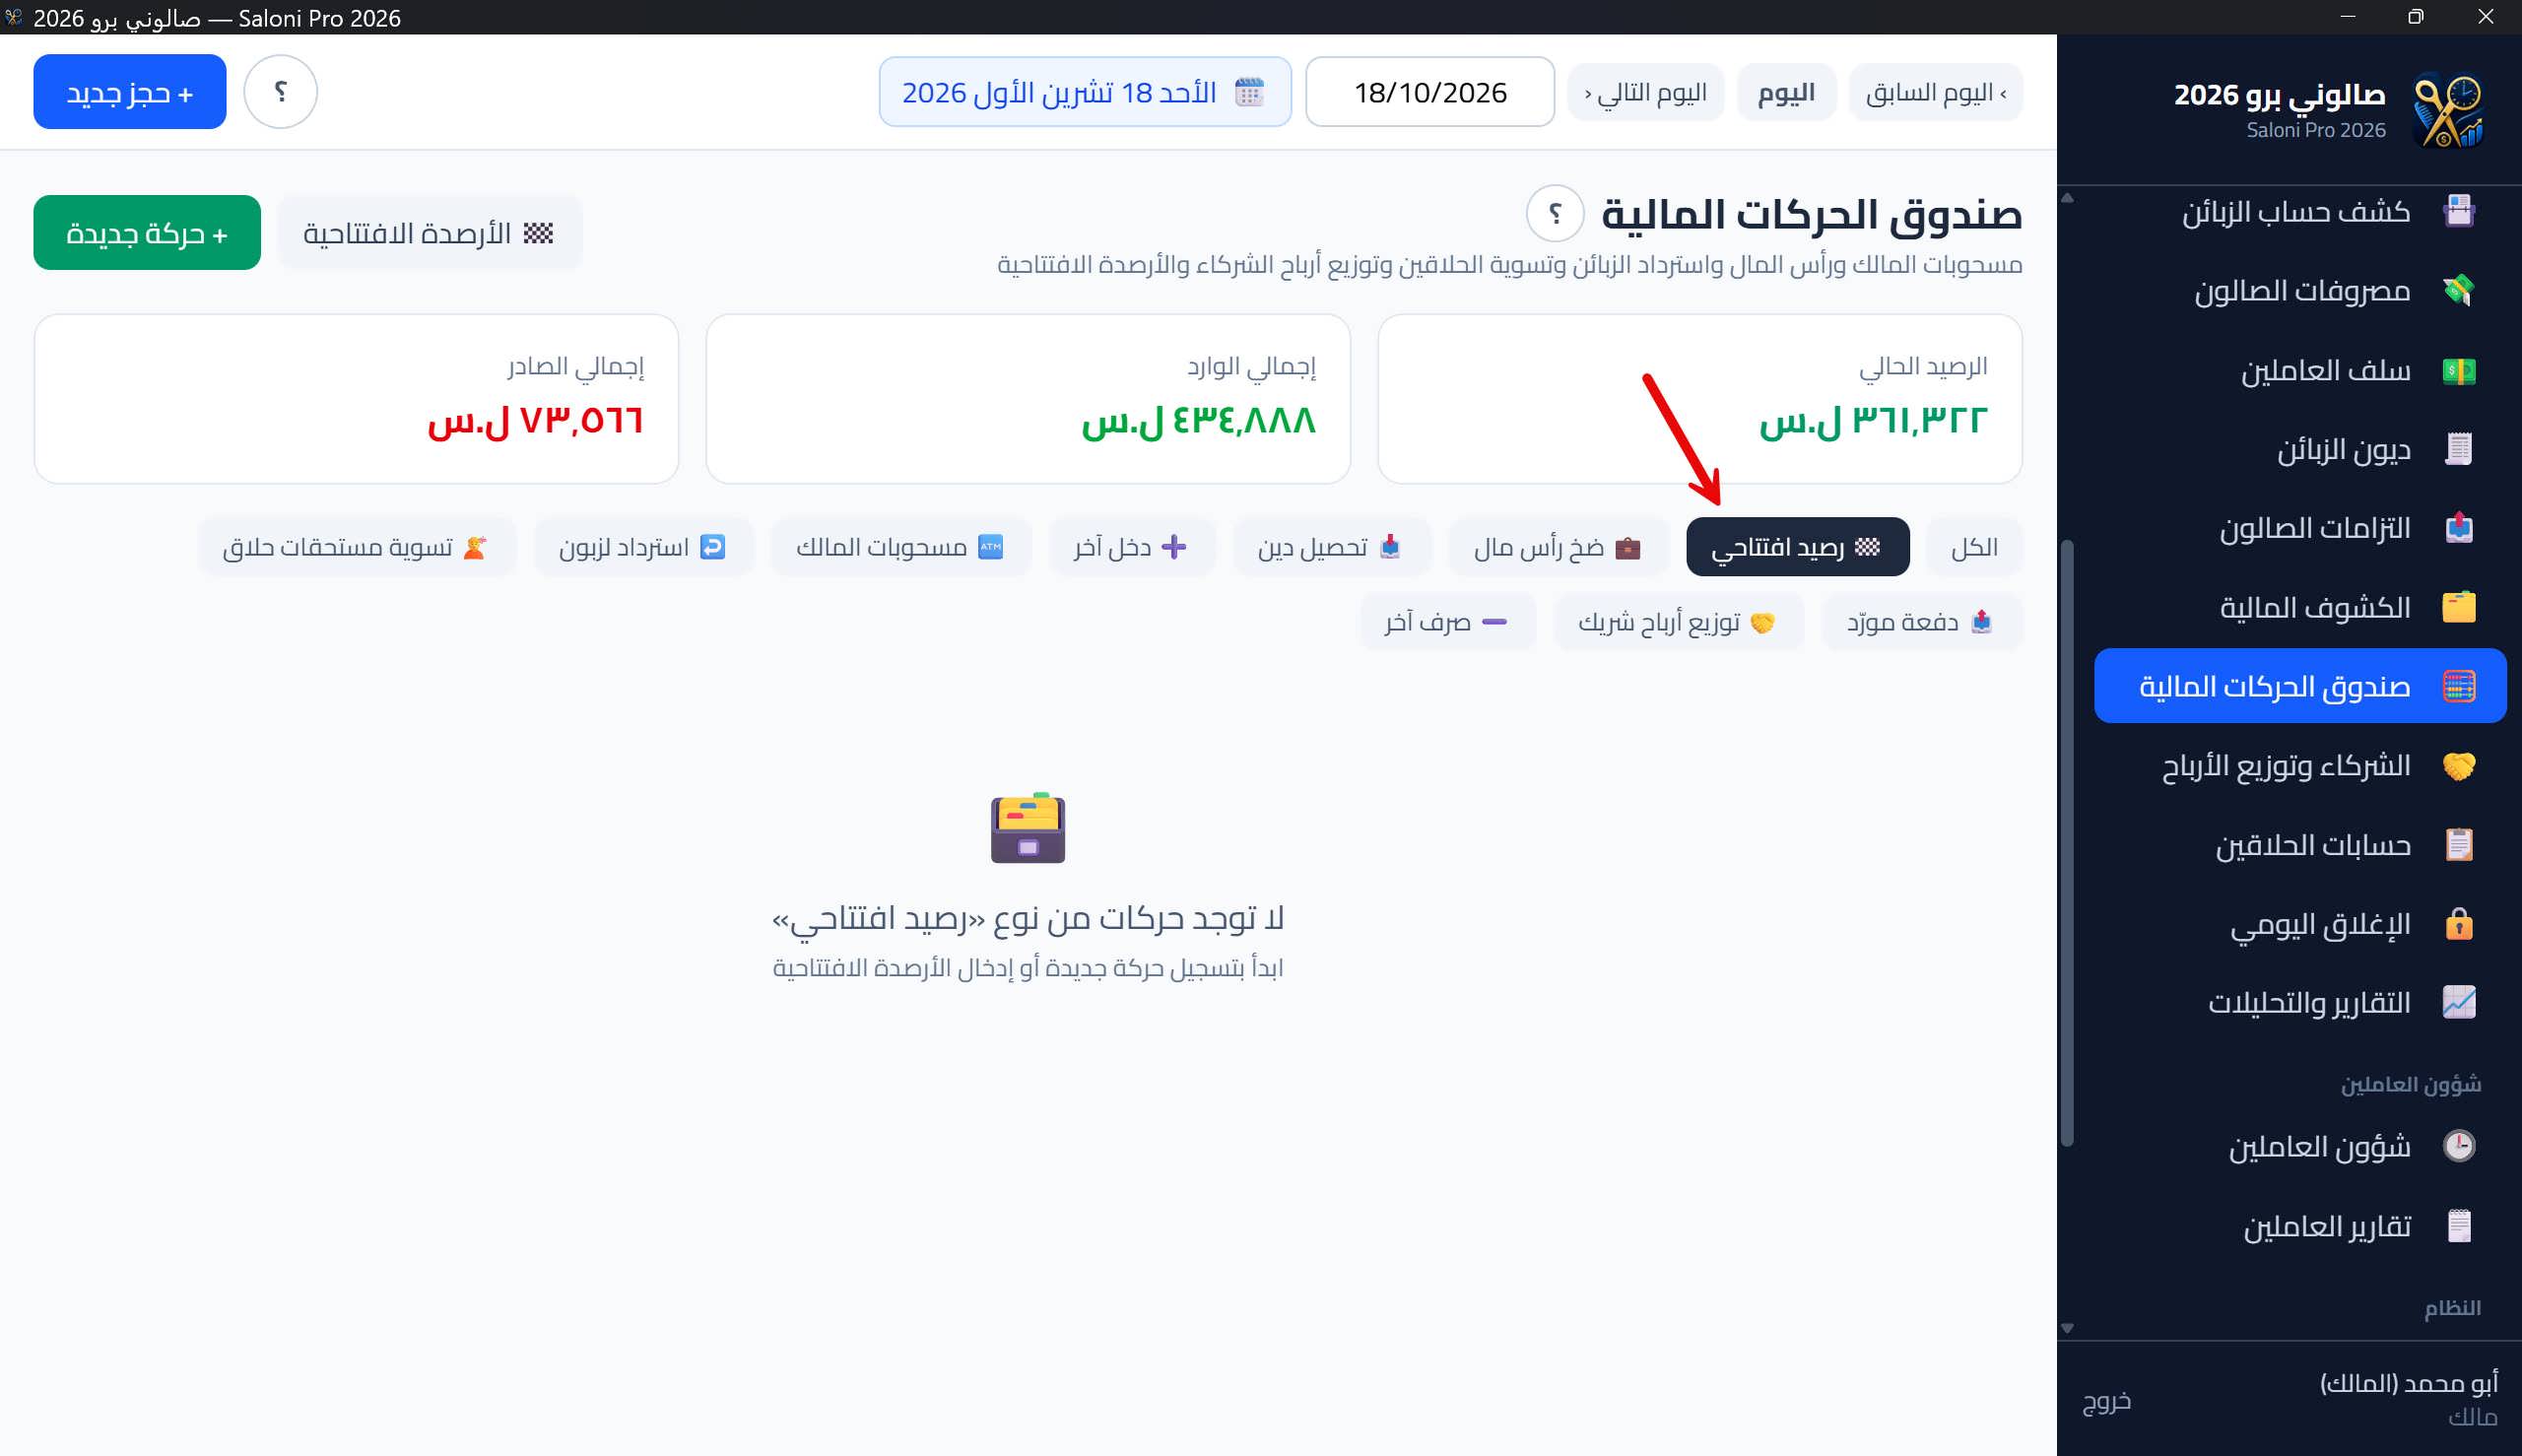Click sidebar scrollbar down arrow
Screen dimensions: 2522x1456
click(2067, 1328)
